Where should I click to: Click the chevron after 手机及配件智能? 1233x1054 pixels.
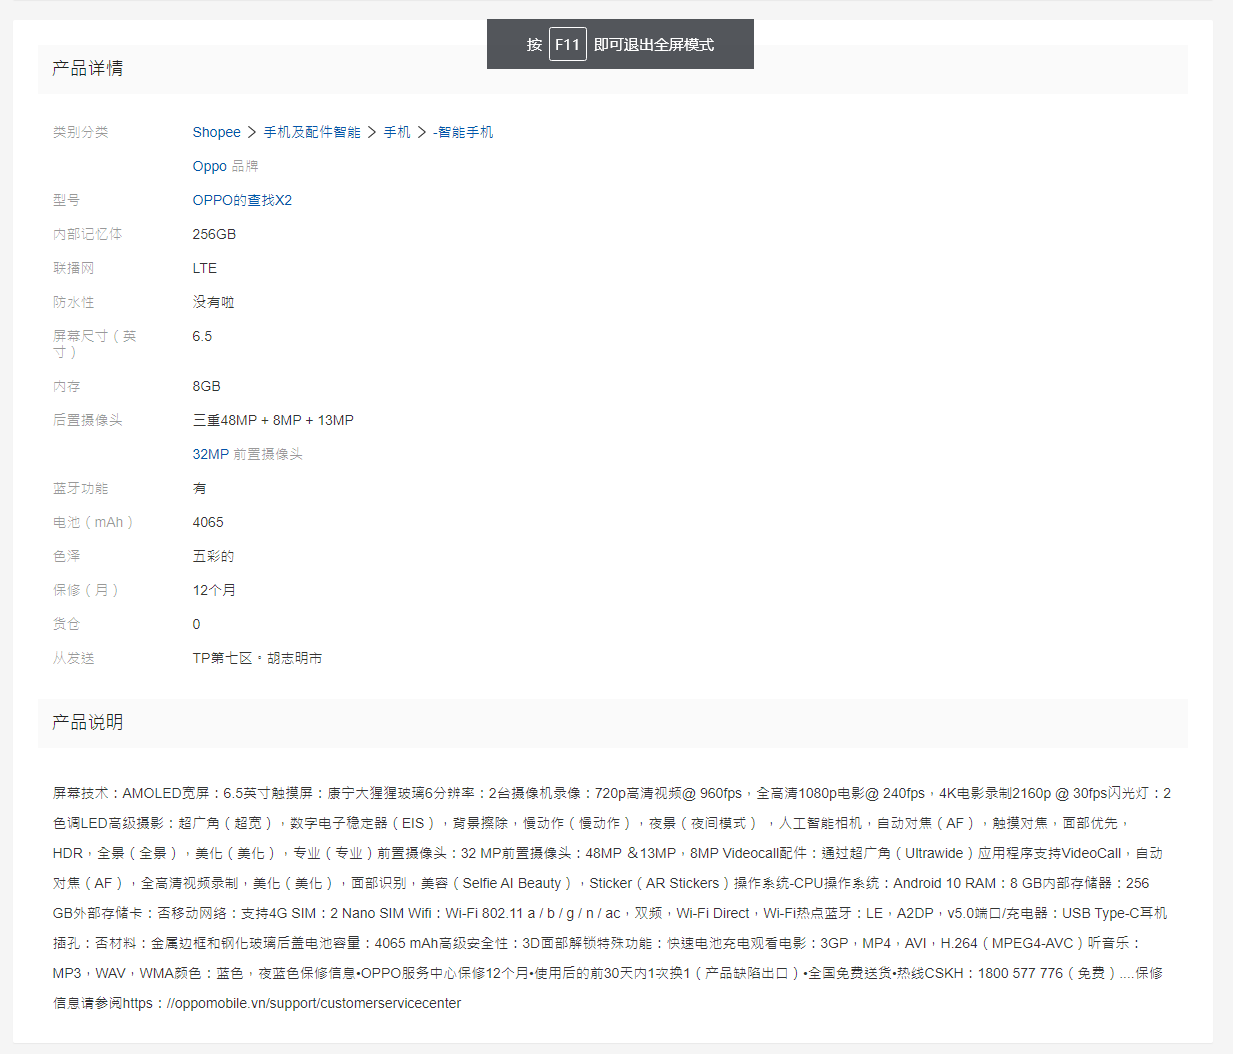[372, 132]
